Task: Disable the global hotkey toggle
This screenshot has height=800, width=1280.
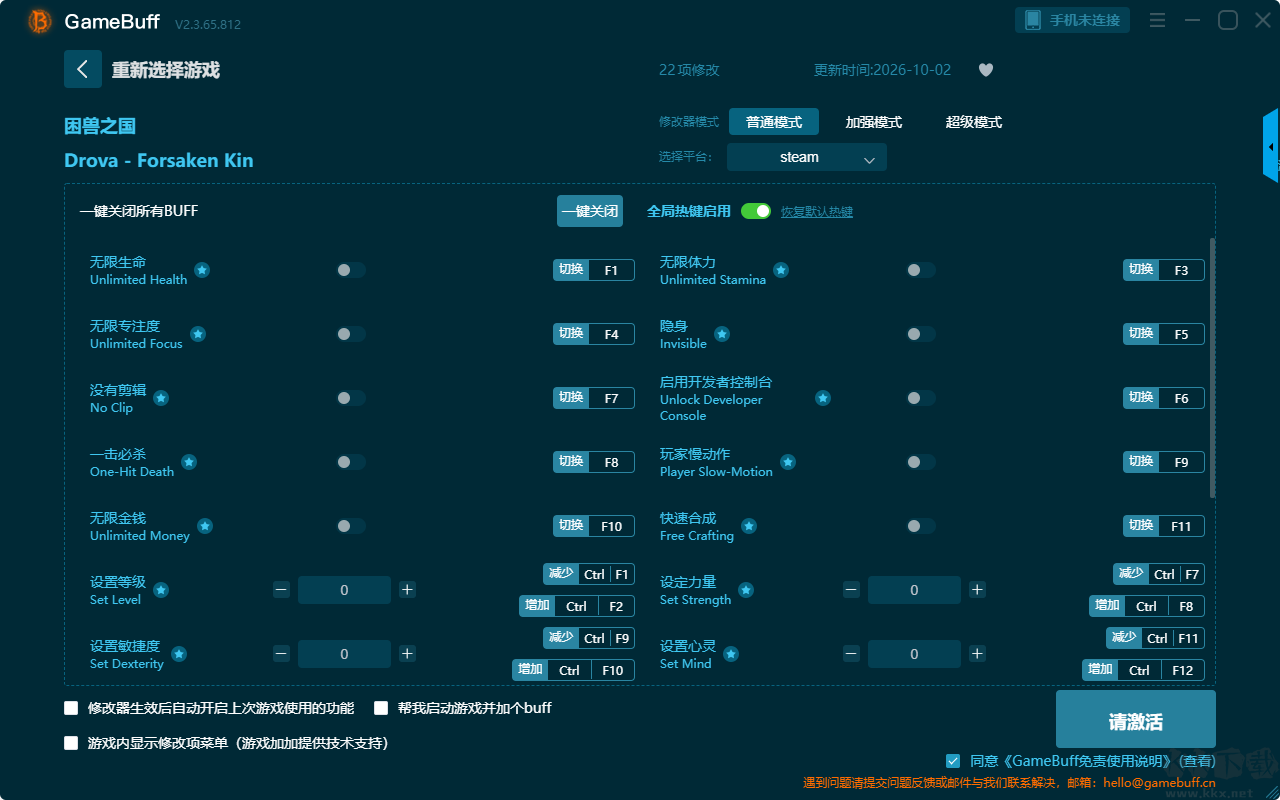Action: (x=756, y=211)
